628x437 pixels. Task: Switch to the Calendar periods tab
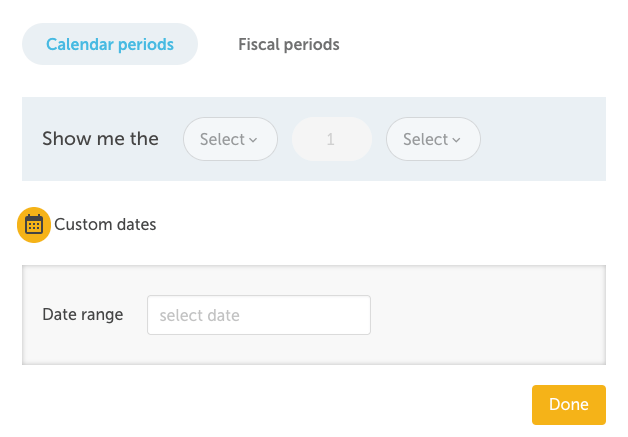[110, 45]
